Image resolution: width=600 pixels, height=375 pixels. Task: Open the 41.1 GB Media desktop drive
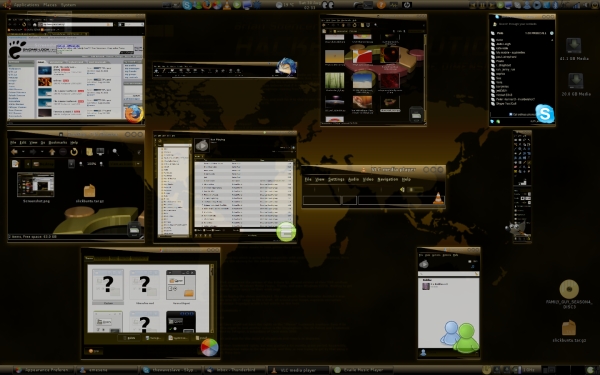click(574, 45)
